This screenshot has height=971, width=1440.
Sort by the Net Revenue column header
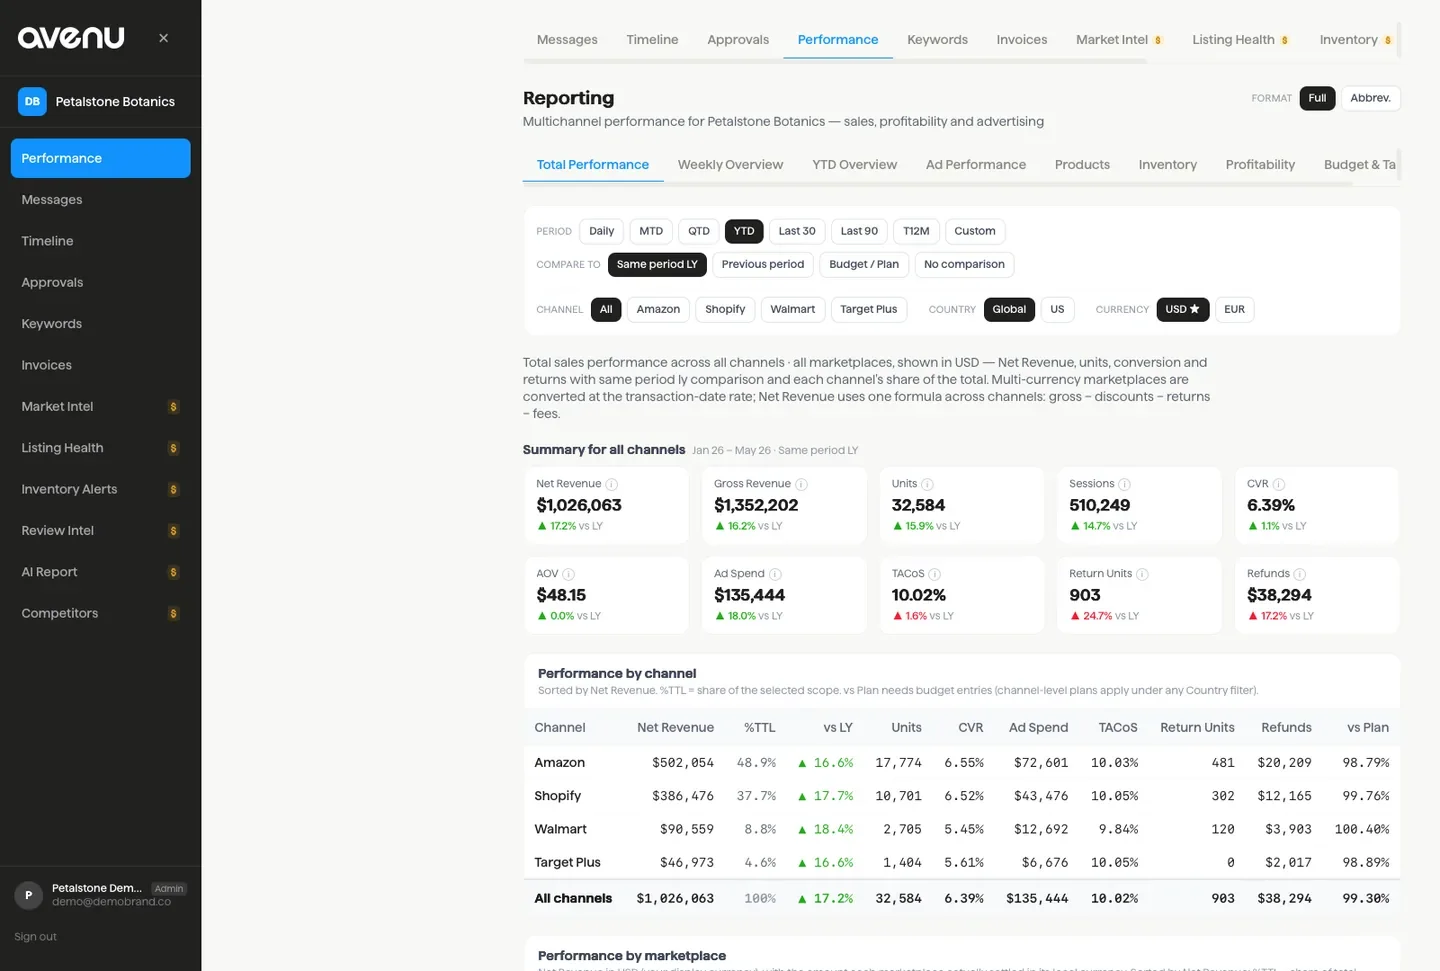pos(675,728)
